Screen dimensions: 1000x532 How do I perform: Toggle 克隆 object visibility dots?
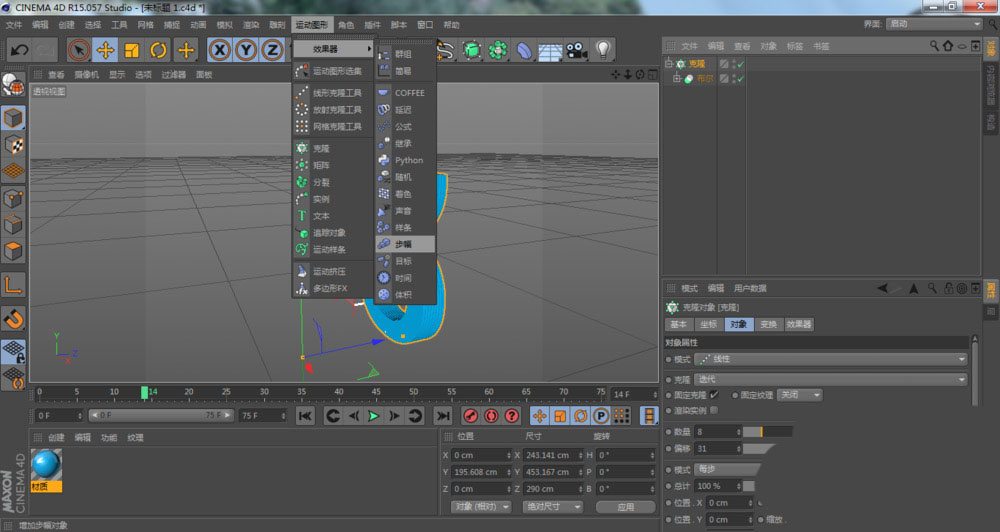click(734, 64)
